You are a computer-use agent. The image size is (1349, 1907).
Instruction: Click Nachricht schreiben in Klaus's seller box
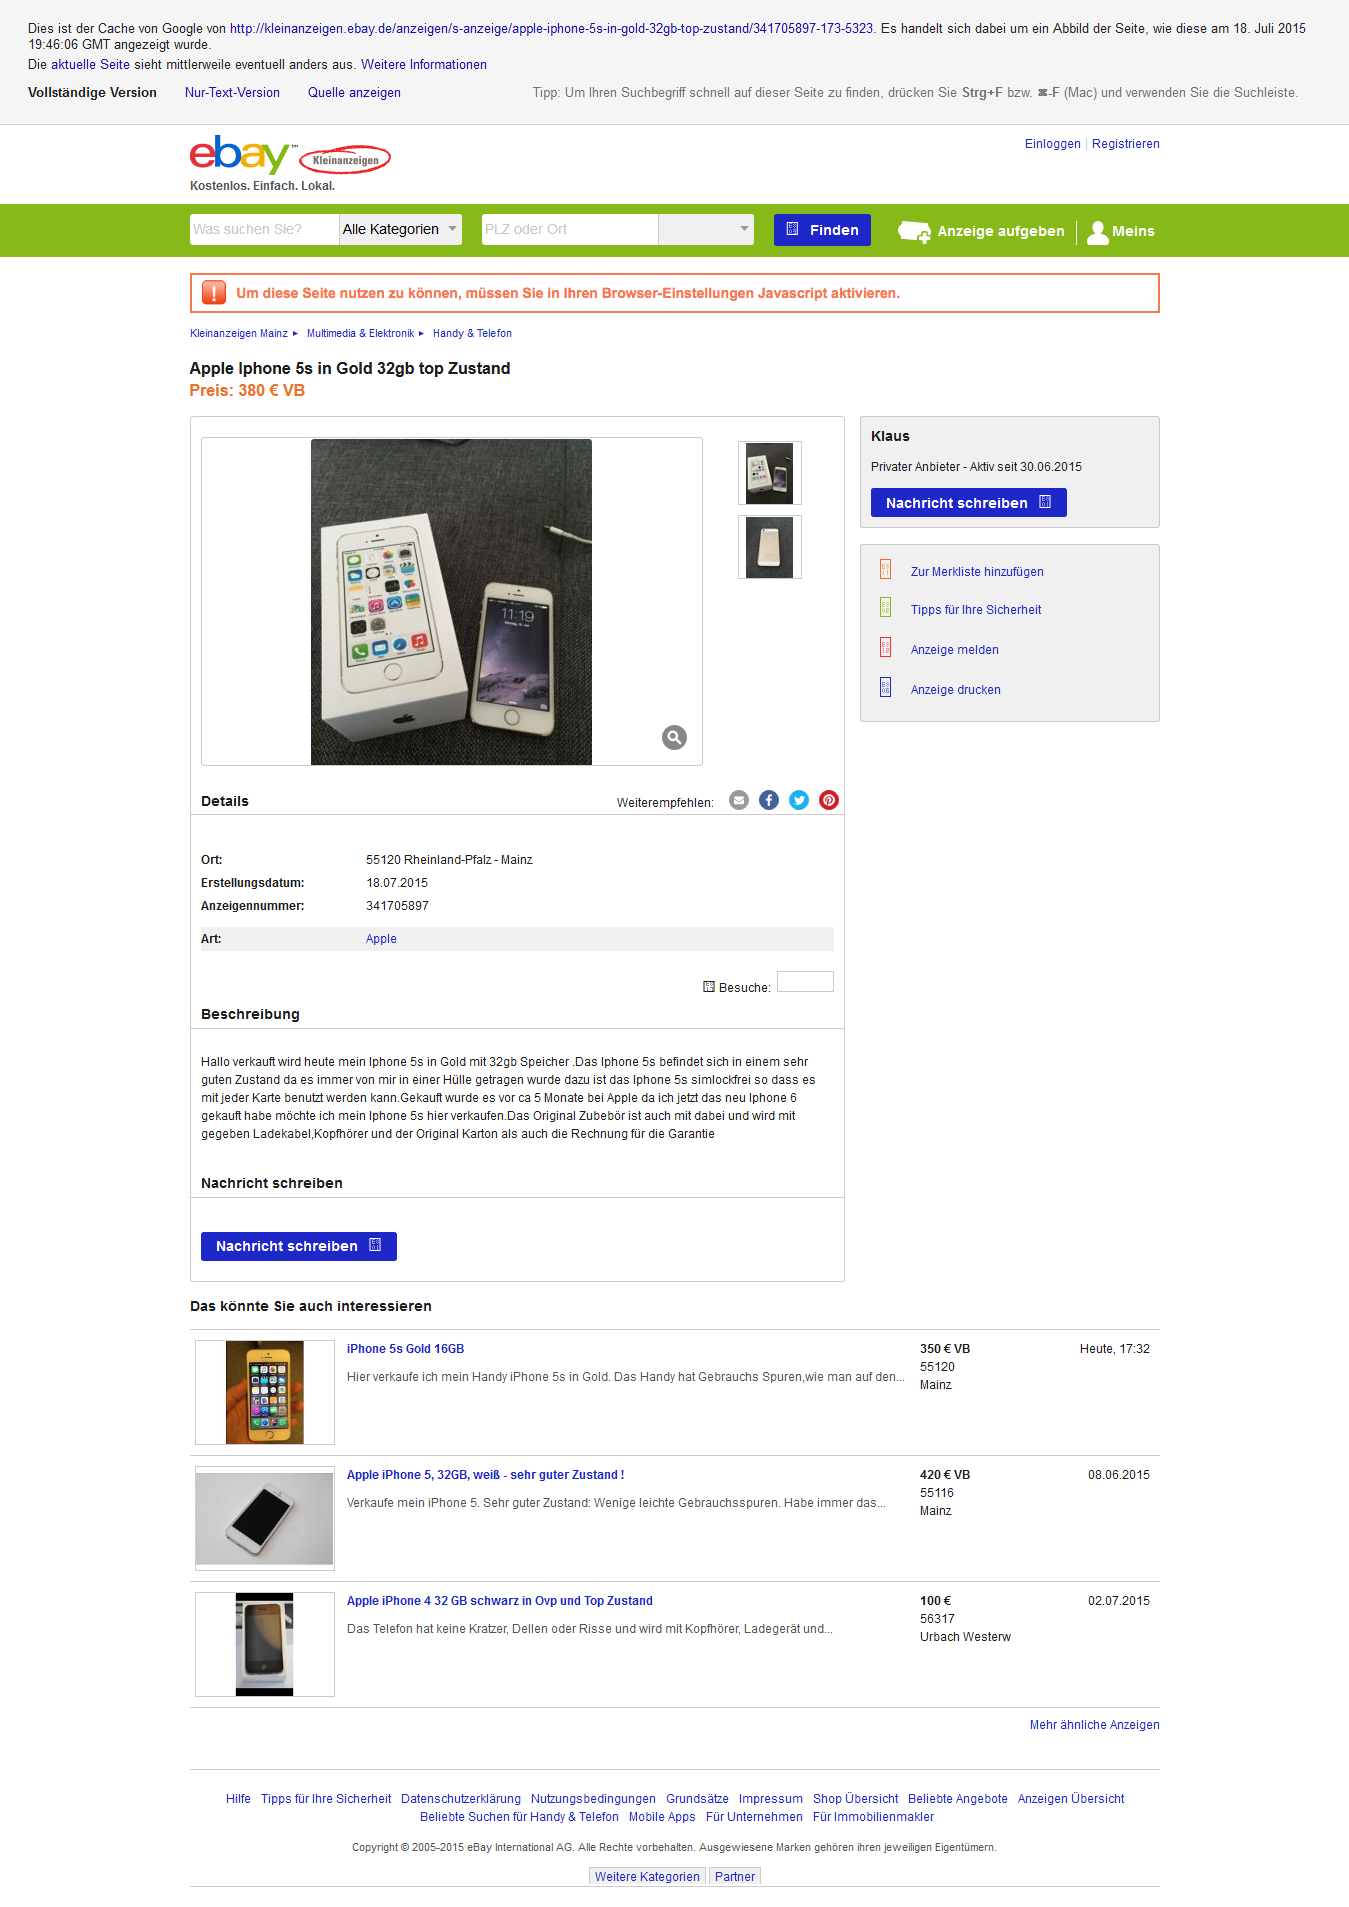tap(968, 503)
